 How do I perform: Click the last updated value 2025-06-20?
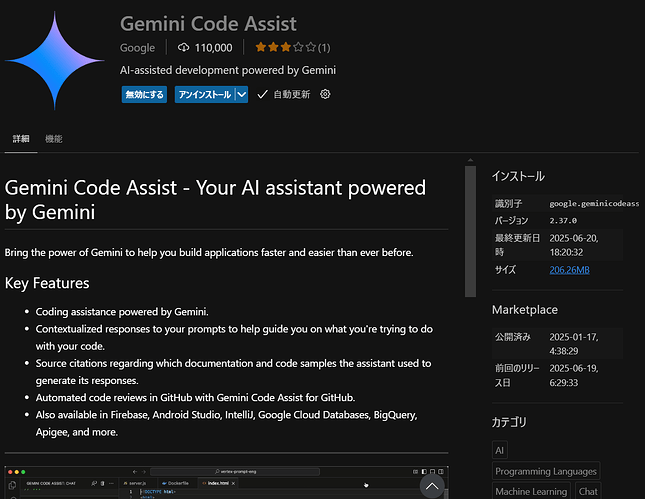[x=574, y=245]
